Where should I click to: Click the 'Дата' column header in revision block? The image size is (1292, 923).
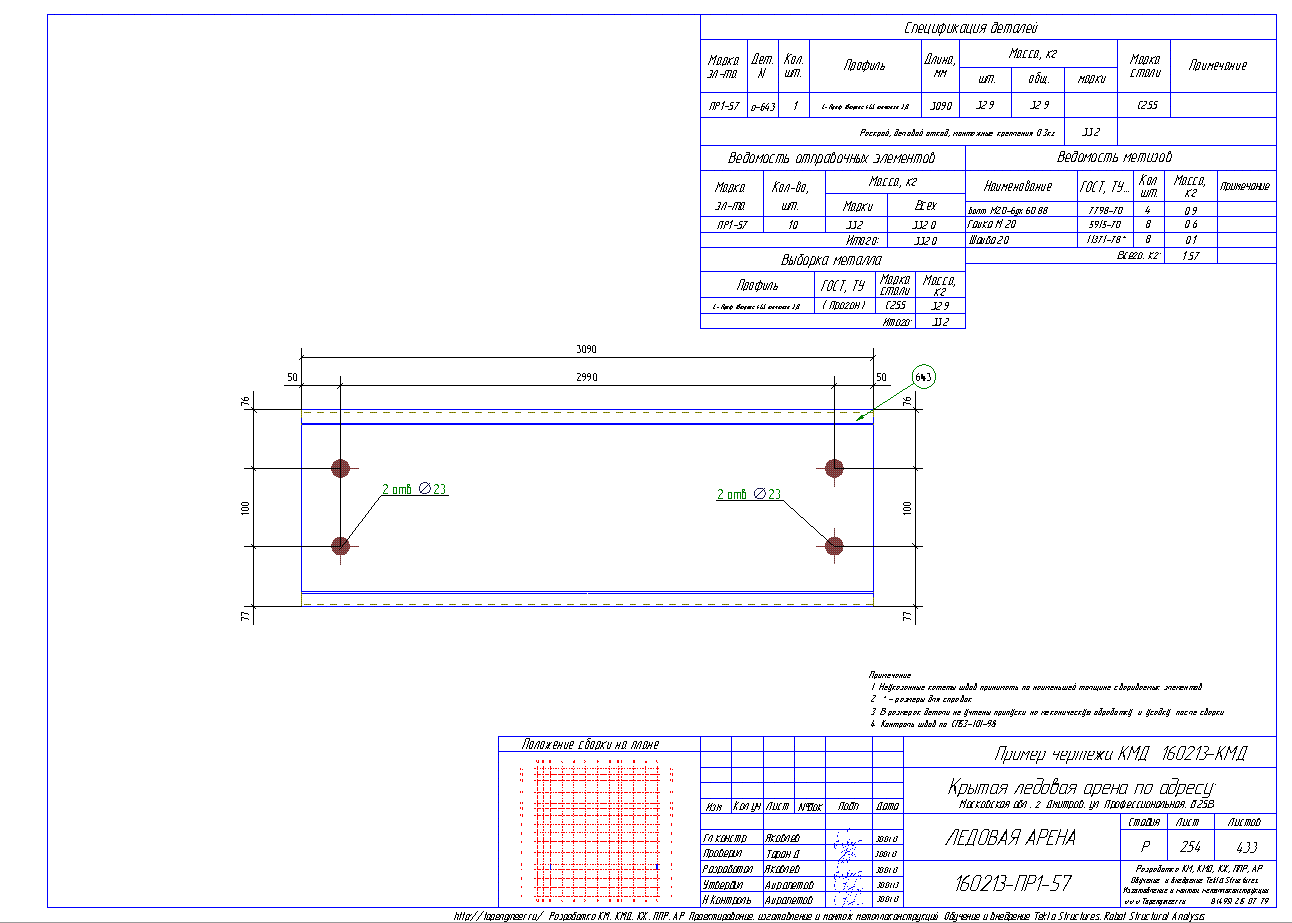(x=886, y=806)
